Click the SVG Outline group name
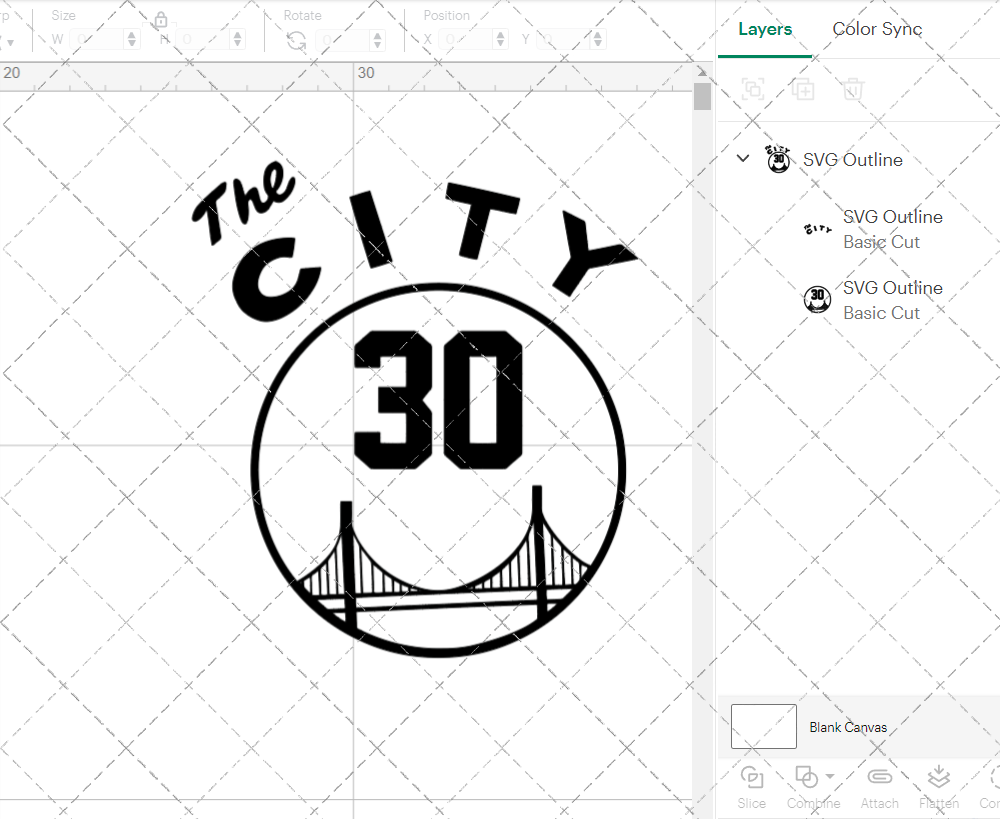The height and width of the screenshot is (819, 1000). (852, 159)
